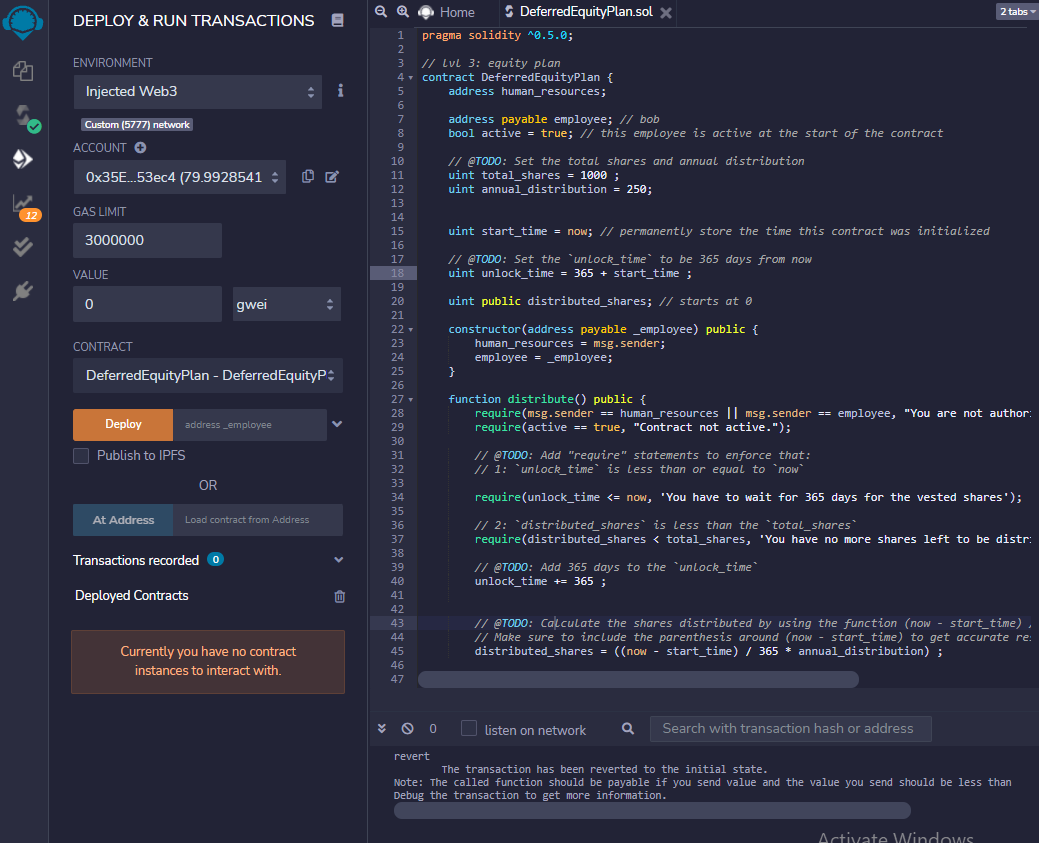Click the 'uint total_shares = 1000' line
The image size is (1039, 843).
click(x=533, y=176)
